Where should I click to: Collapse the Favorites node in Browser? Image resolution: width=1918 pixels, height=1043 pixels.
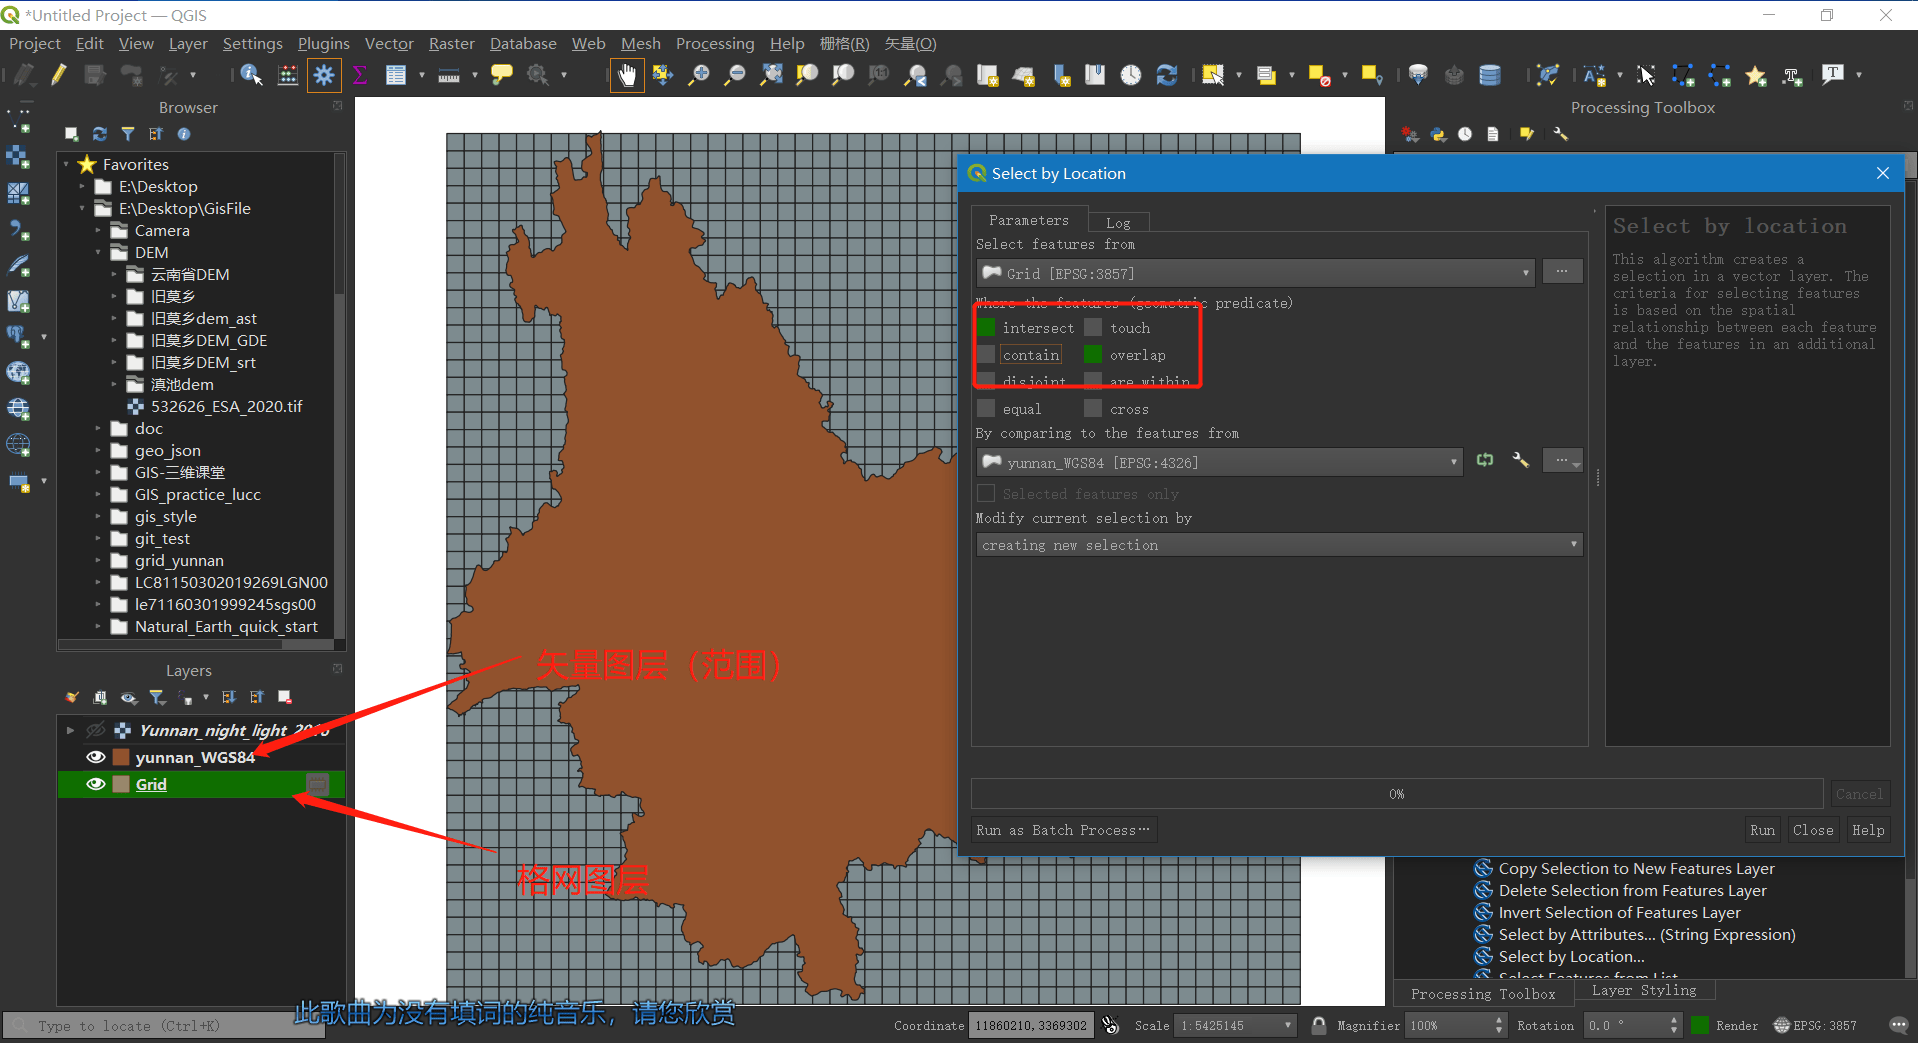point(66,164)
